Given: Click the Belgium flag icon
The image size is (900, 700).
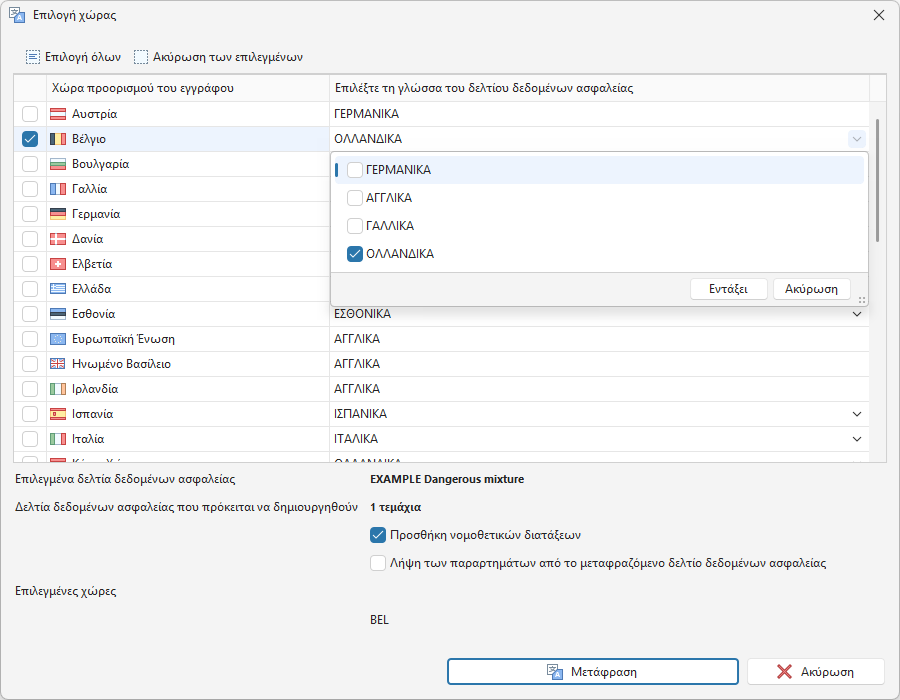Looking at the screenshot, I should click(58, 139).
